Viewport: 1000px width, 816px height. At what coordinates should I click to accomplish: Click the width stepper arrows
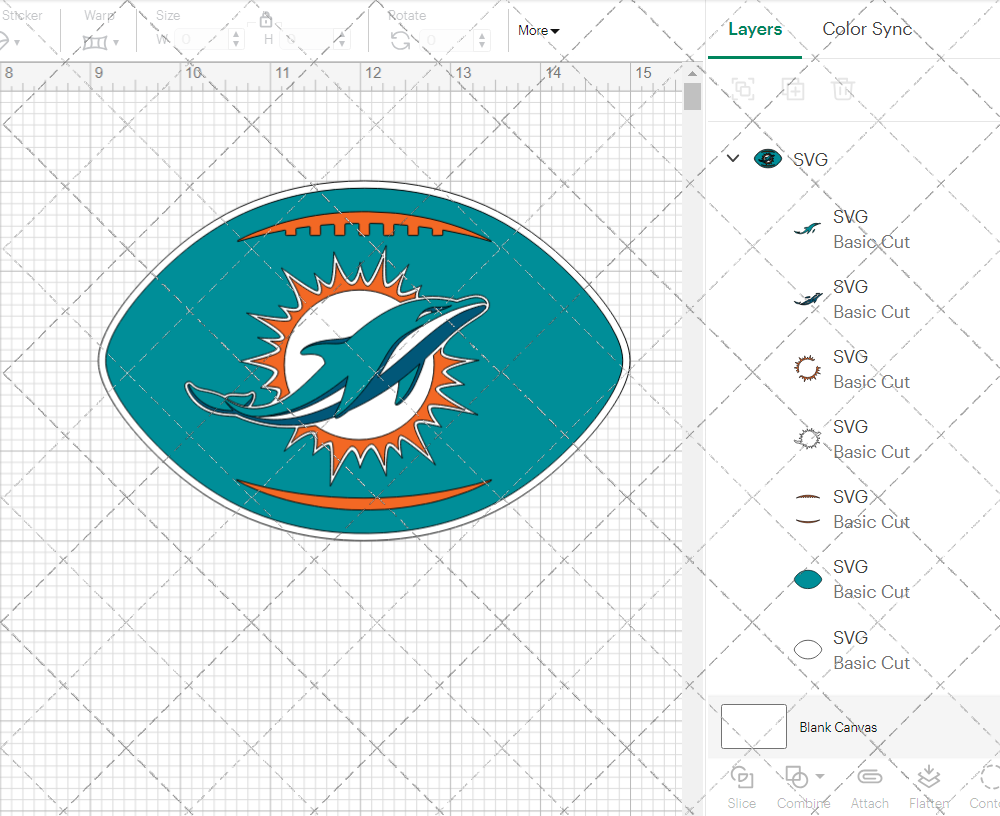click(x=236, y=40)
